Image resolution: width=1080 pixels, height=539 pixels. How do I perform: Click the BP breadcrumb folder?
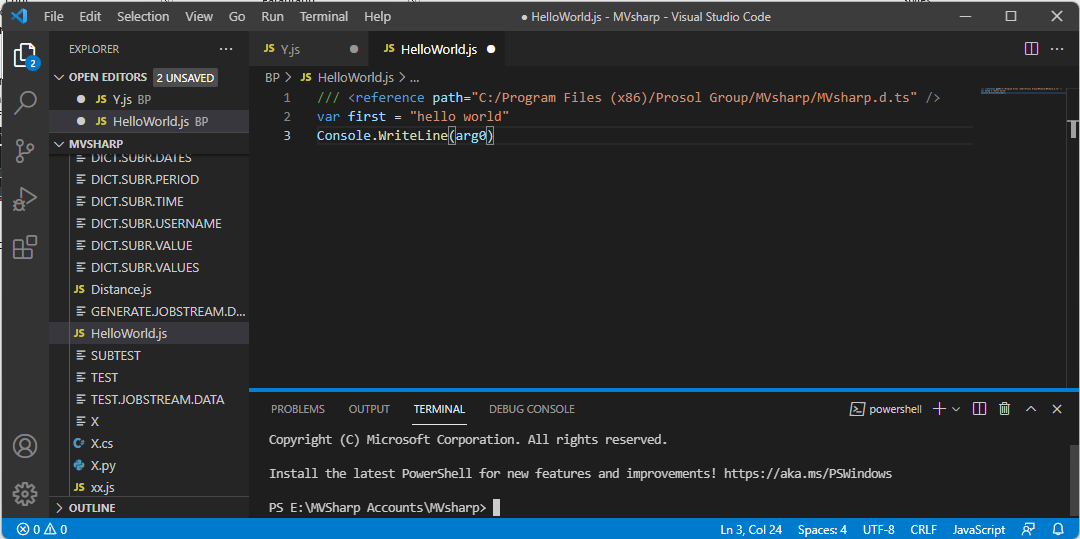273,78
